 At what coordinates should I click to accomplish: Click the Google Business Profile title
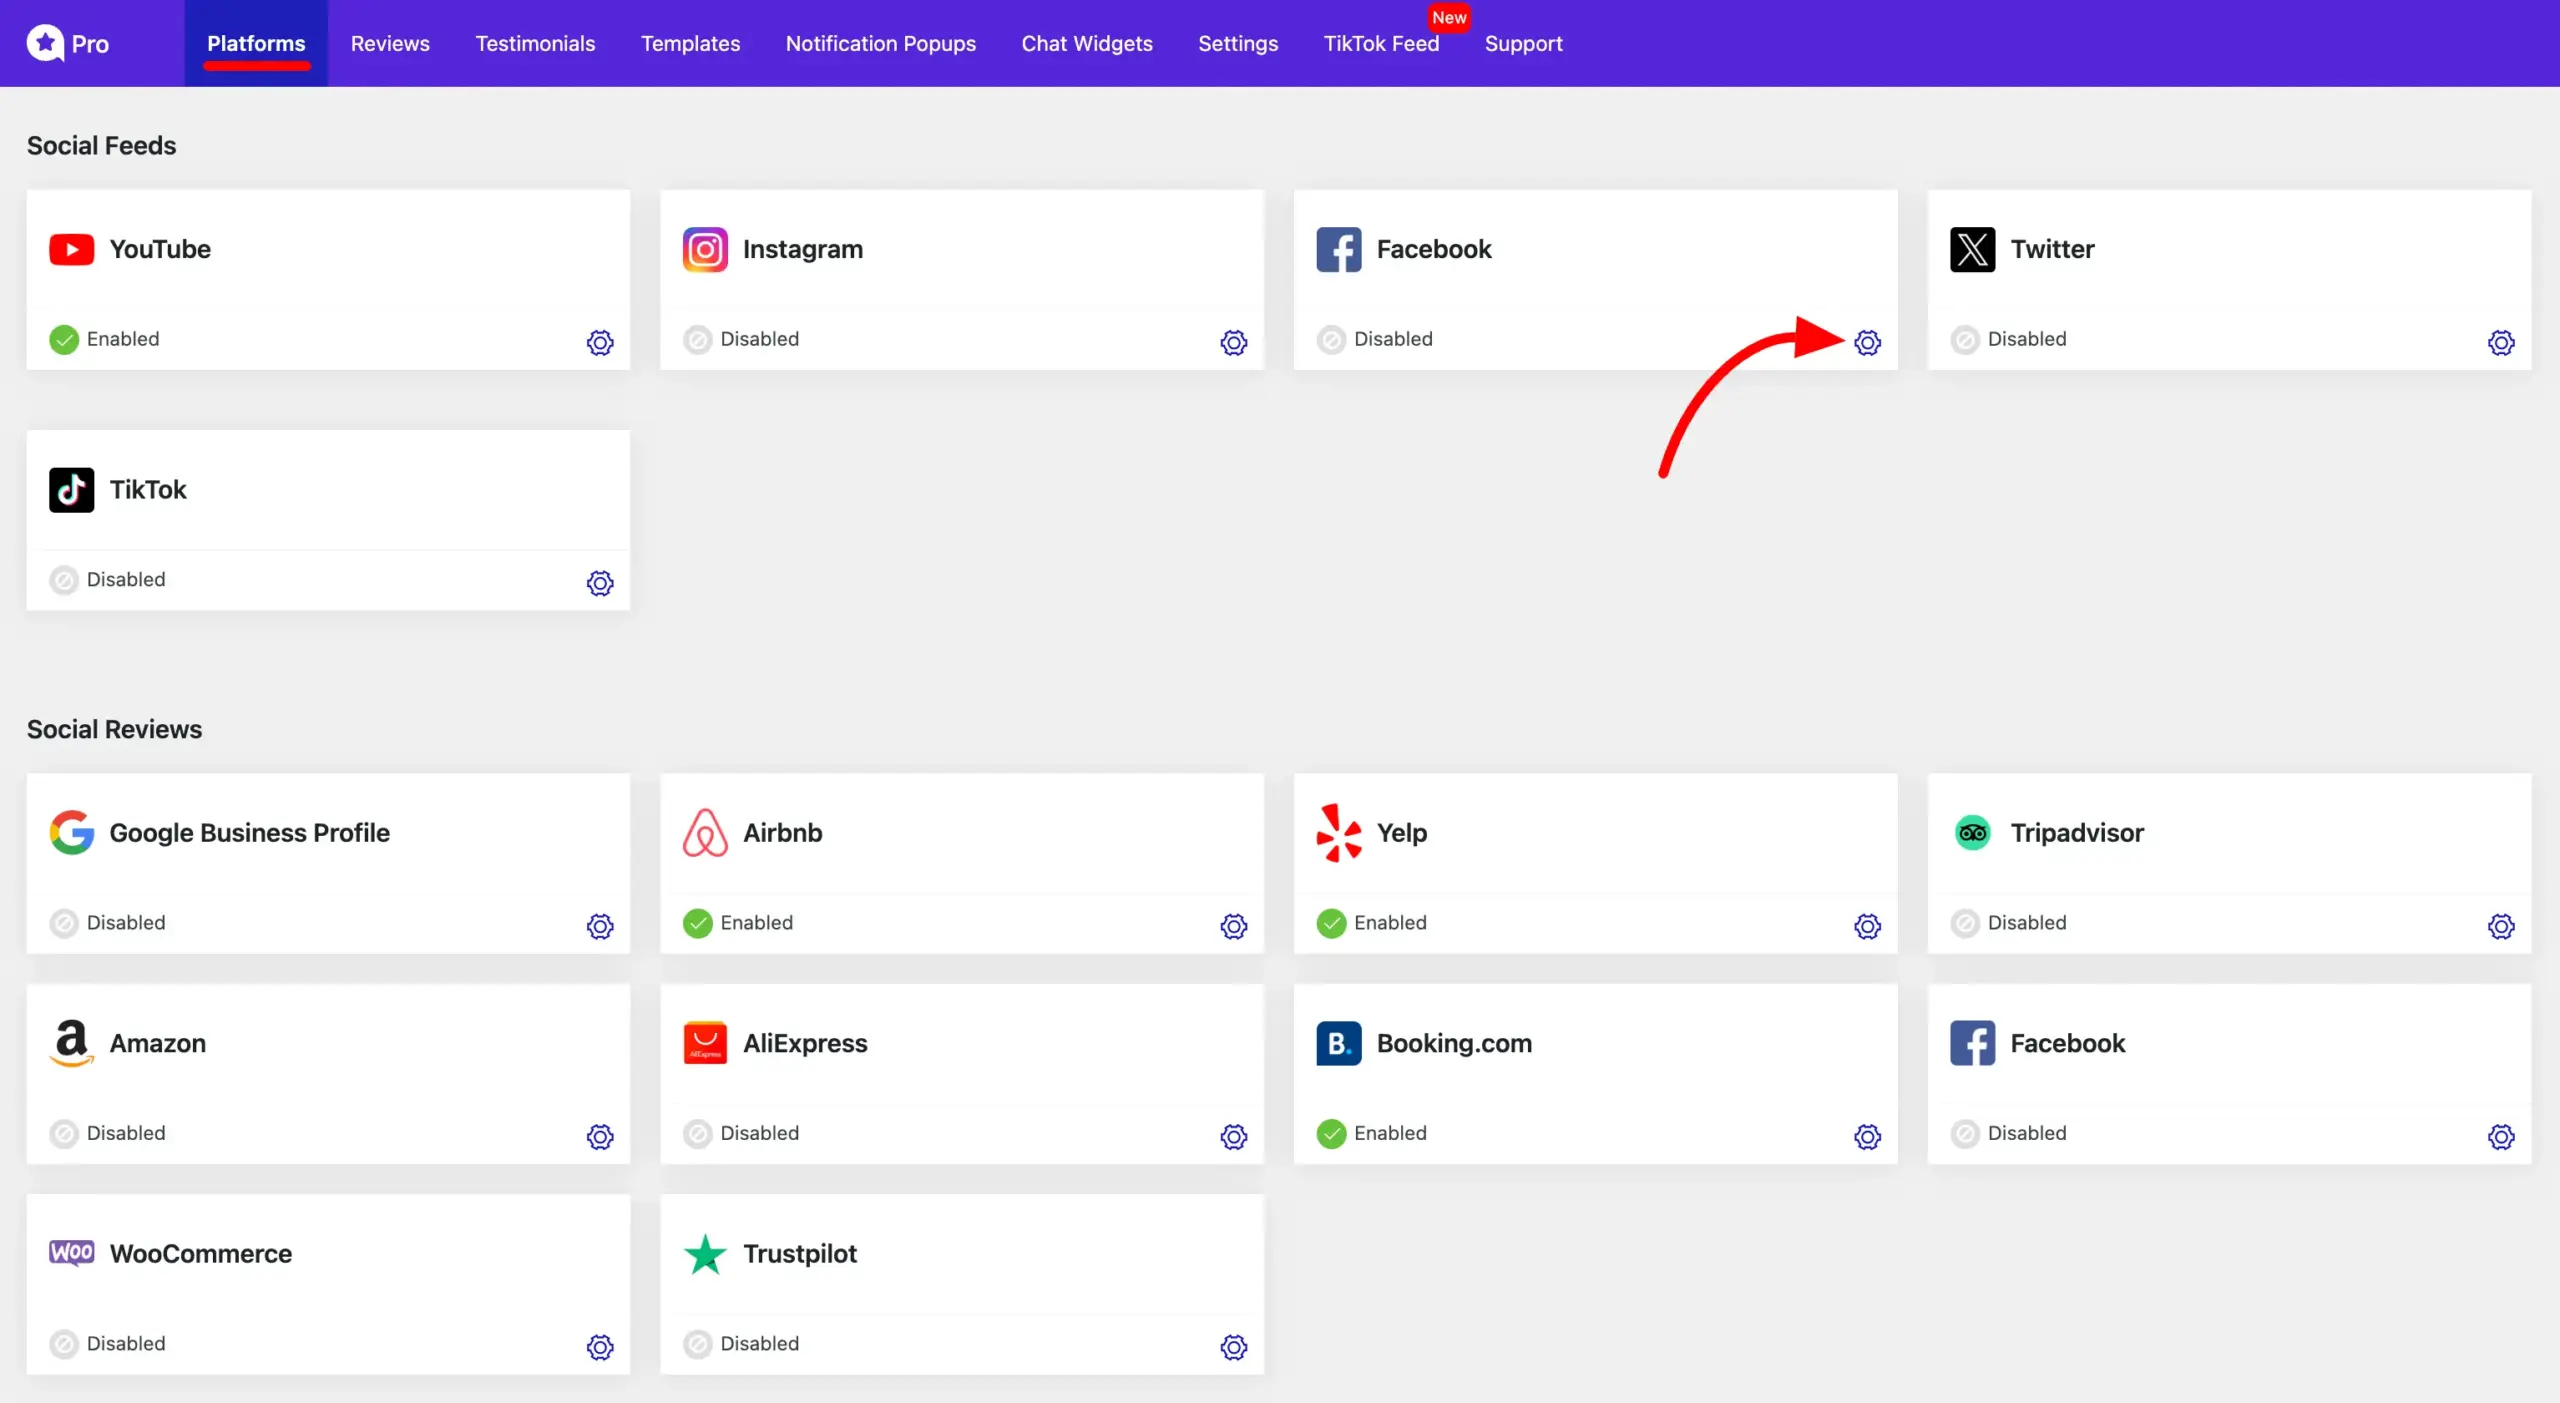coord(249,832)
